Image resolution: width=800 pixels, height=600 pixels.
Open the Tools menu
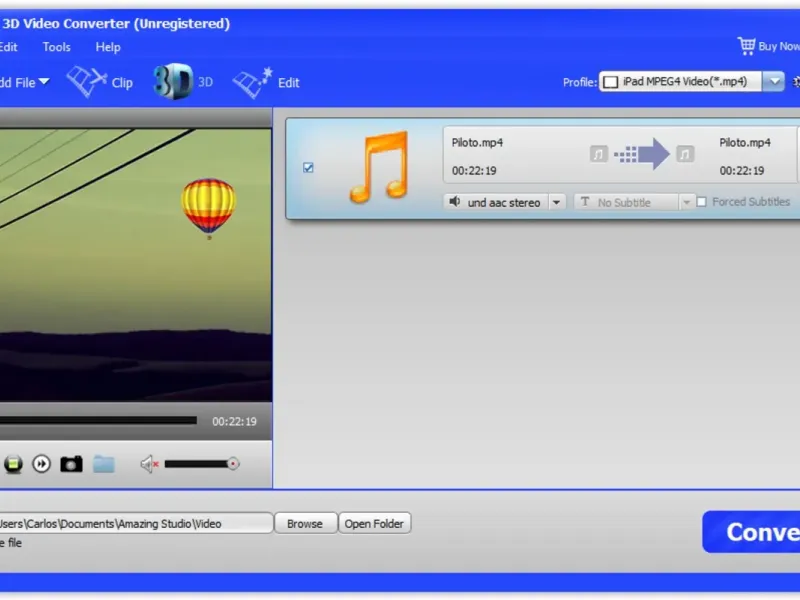click(57, 47)
